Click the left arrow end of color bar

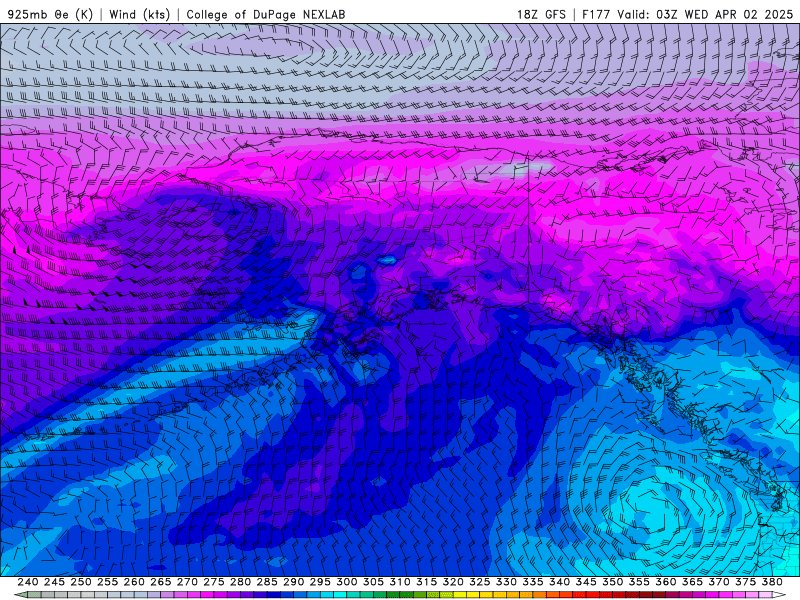[x=20, y=595]
